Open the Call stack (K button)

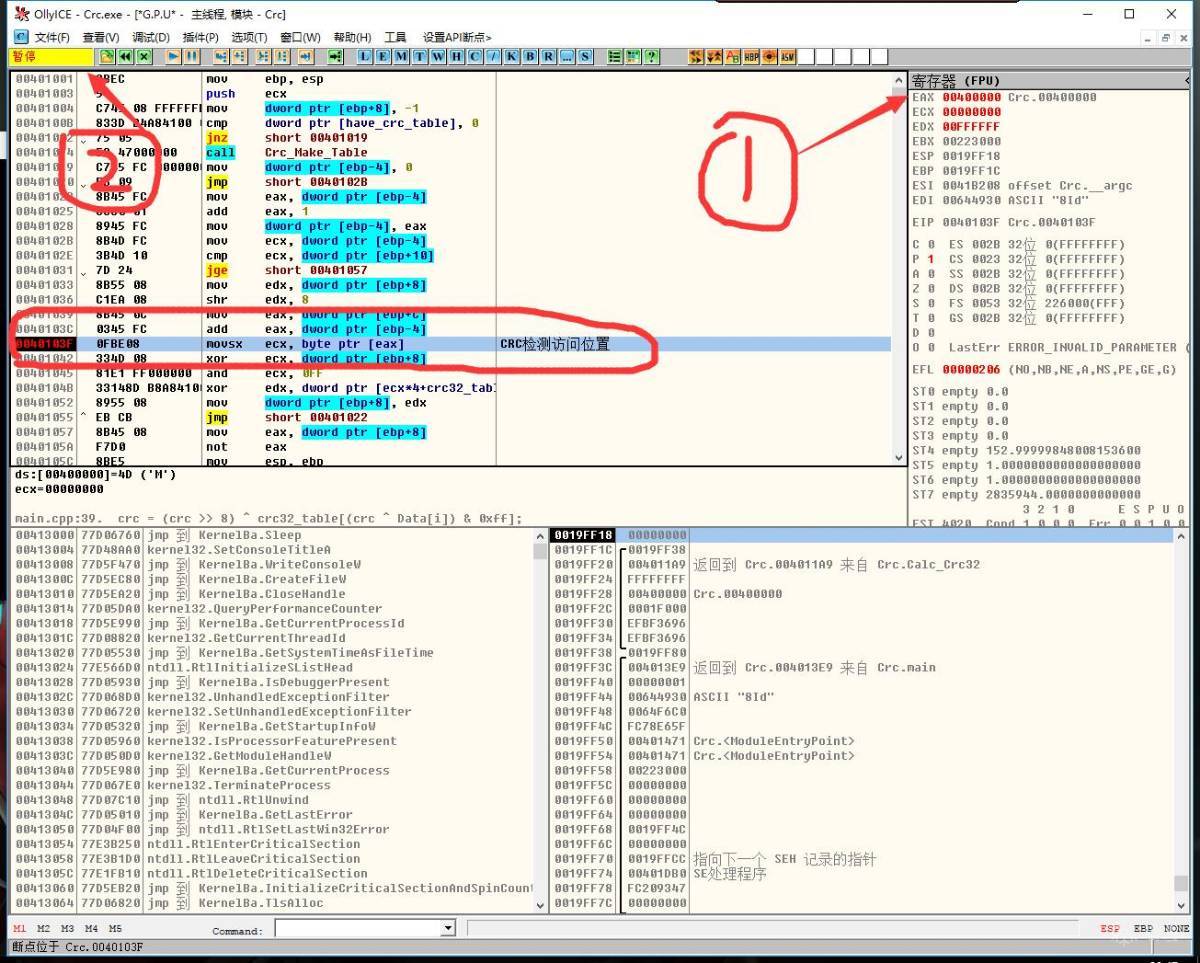click(511, 56)
